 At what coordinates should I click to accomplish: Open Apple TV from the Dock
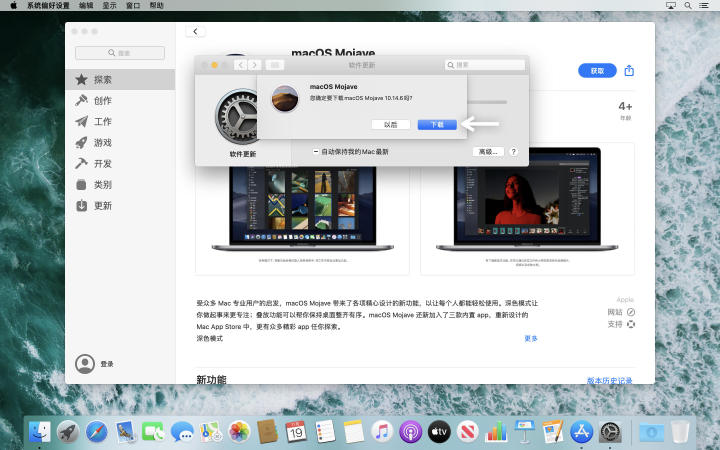point(439,432)
